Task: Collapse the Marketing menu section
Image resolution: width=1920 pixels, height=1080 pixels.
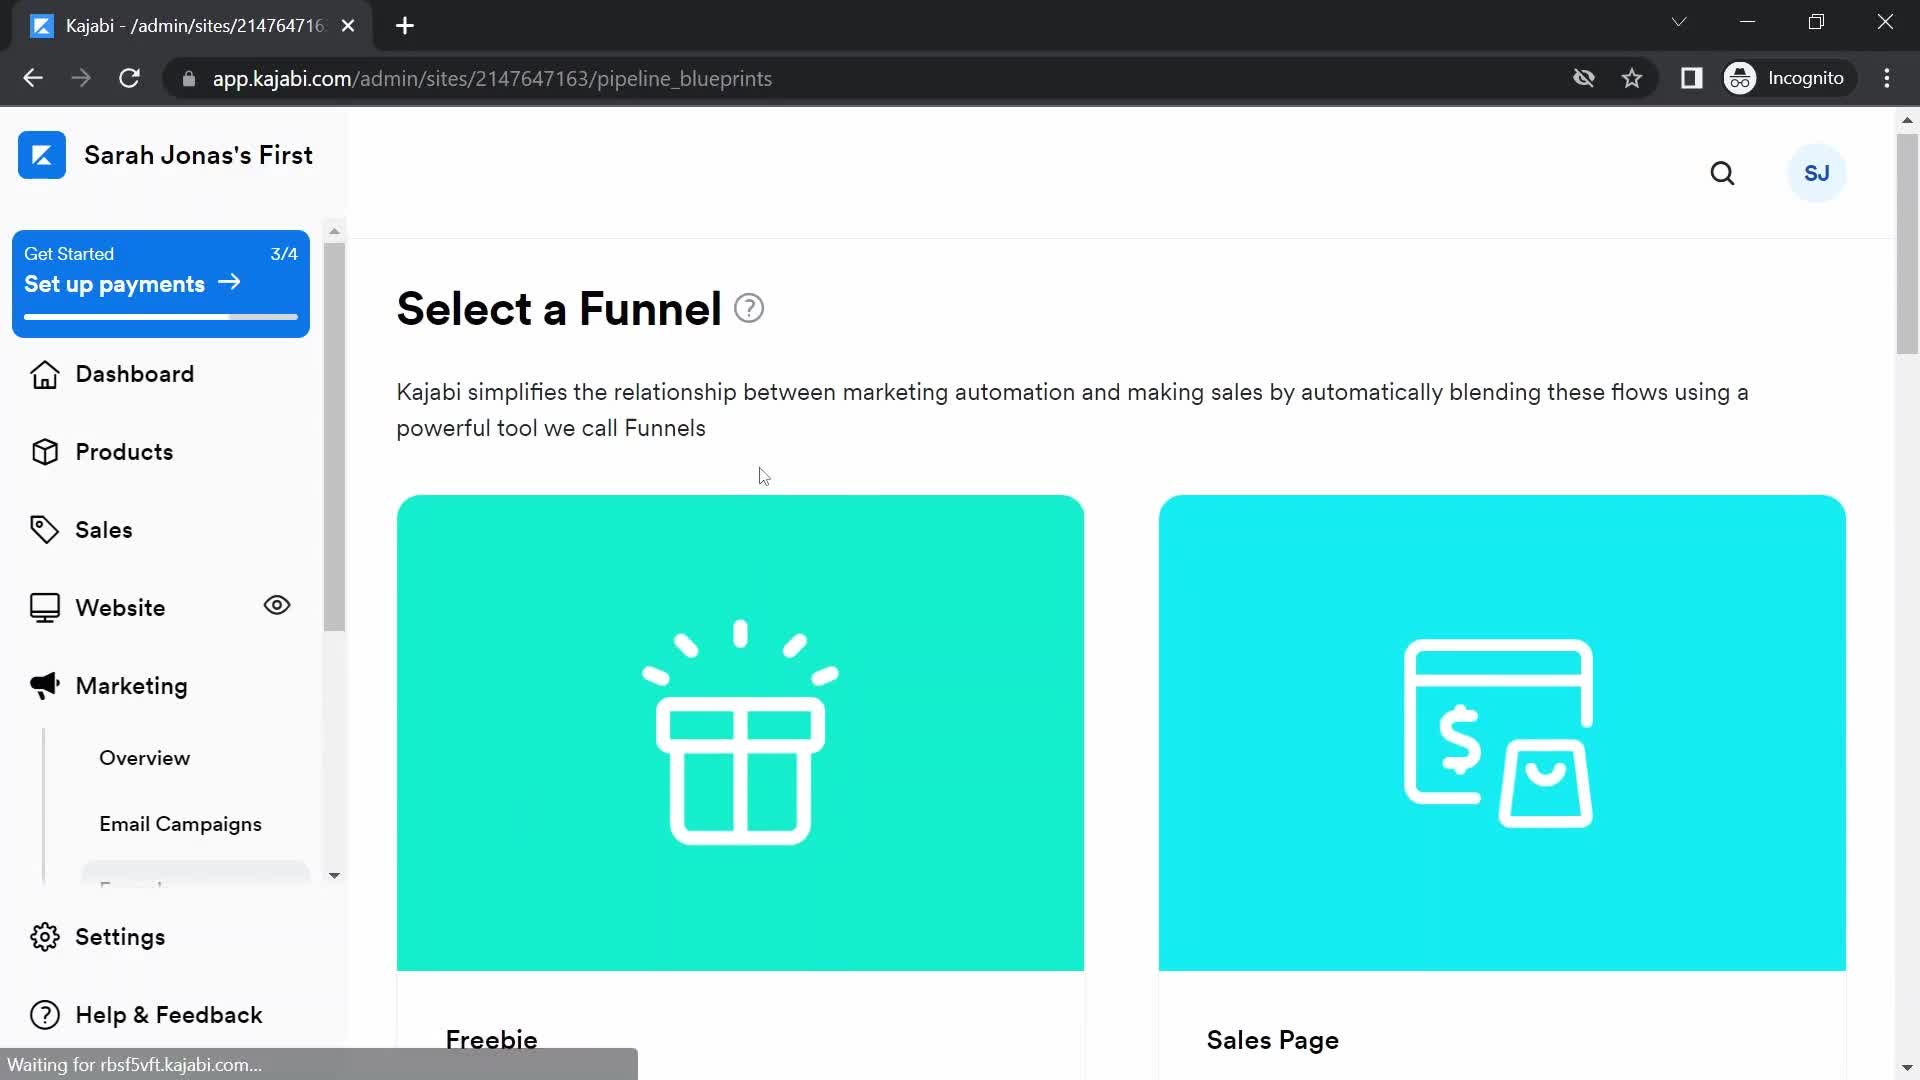Action: coord(132,686)
